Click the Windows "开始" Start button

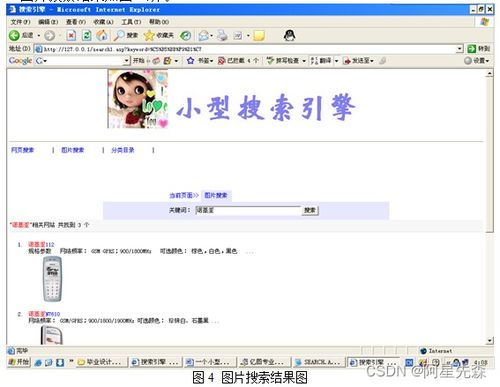point(19,362)
